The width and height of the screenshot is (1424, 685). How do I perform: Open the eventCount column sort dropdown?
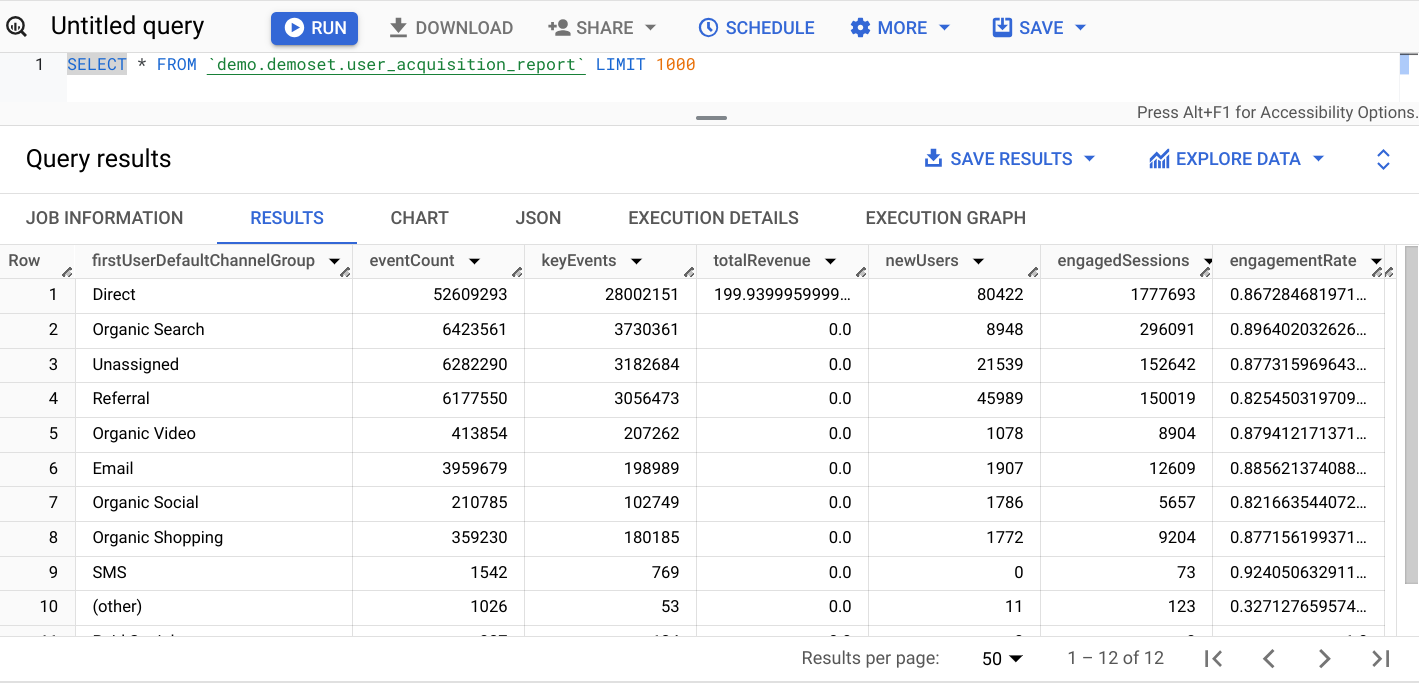[474, 260]
